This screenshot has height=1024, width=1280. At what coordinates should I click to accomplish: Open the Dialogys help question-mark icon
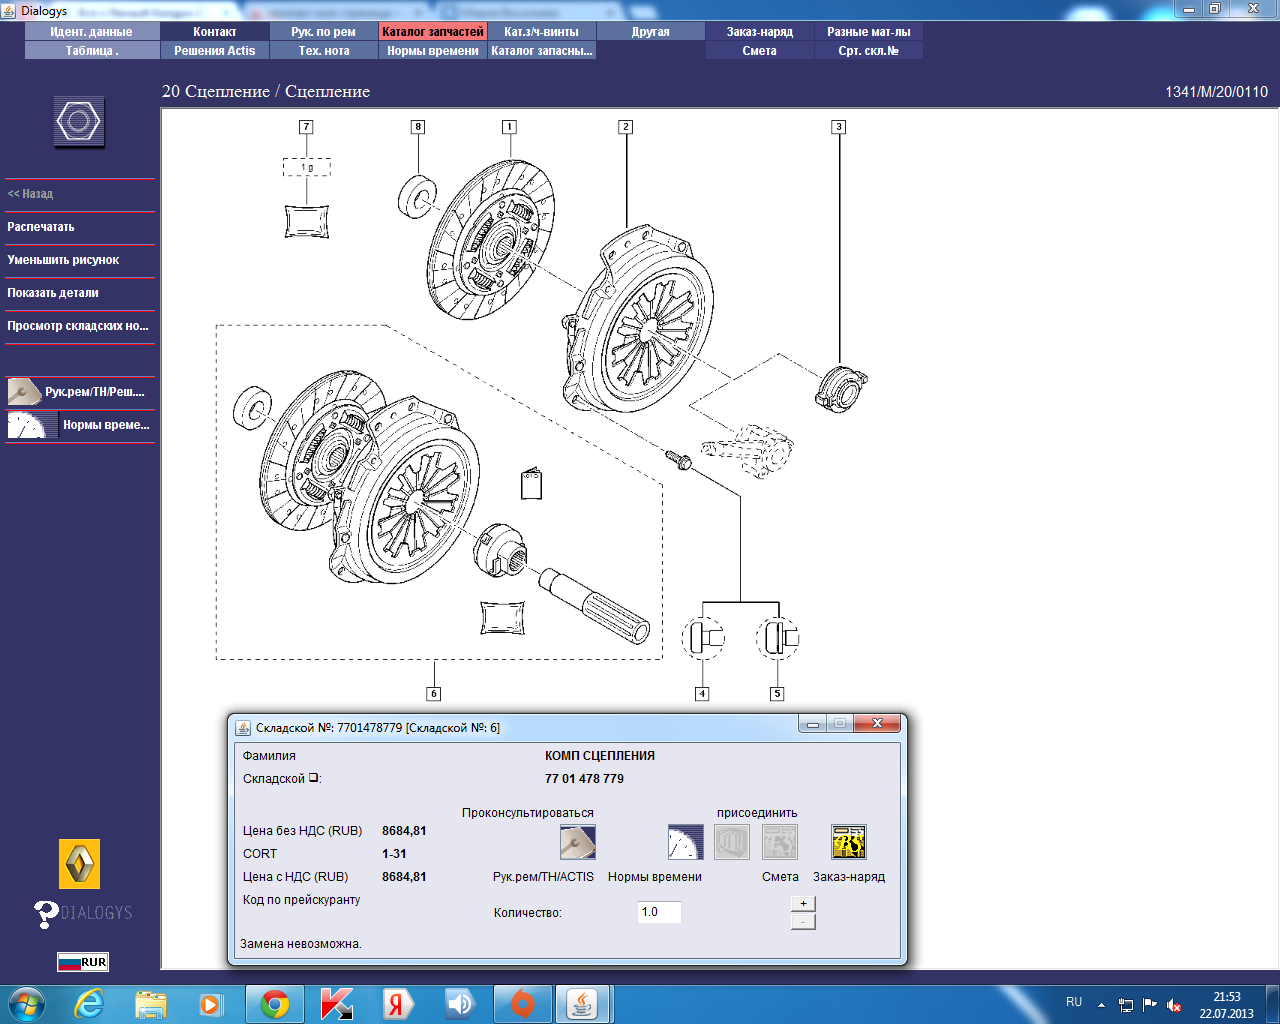pyautogui.click(x=46, y=914)
